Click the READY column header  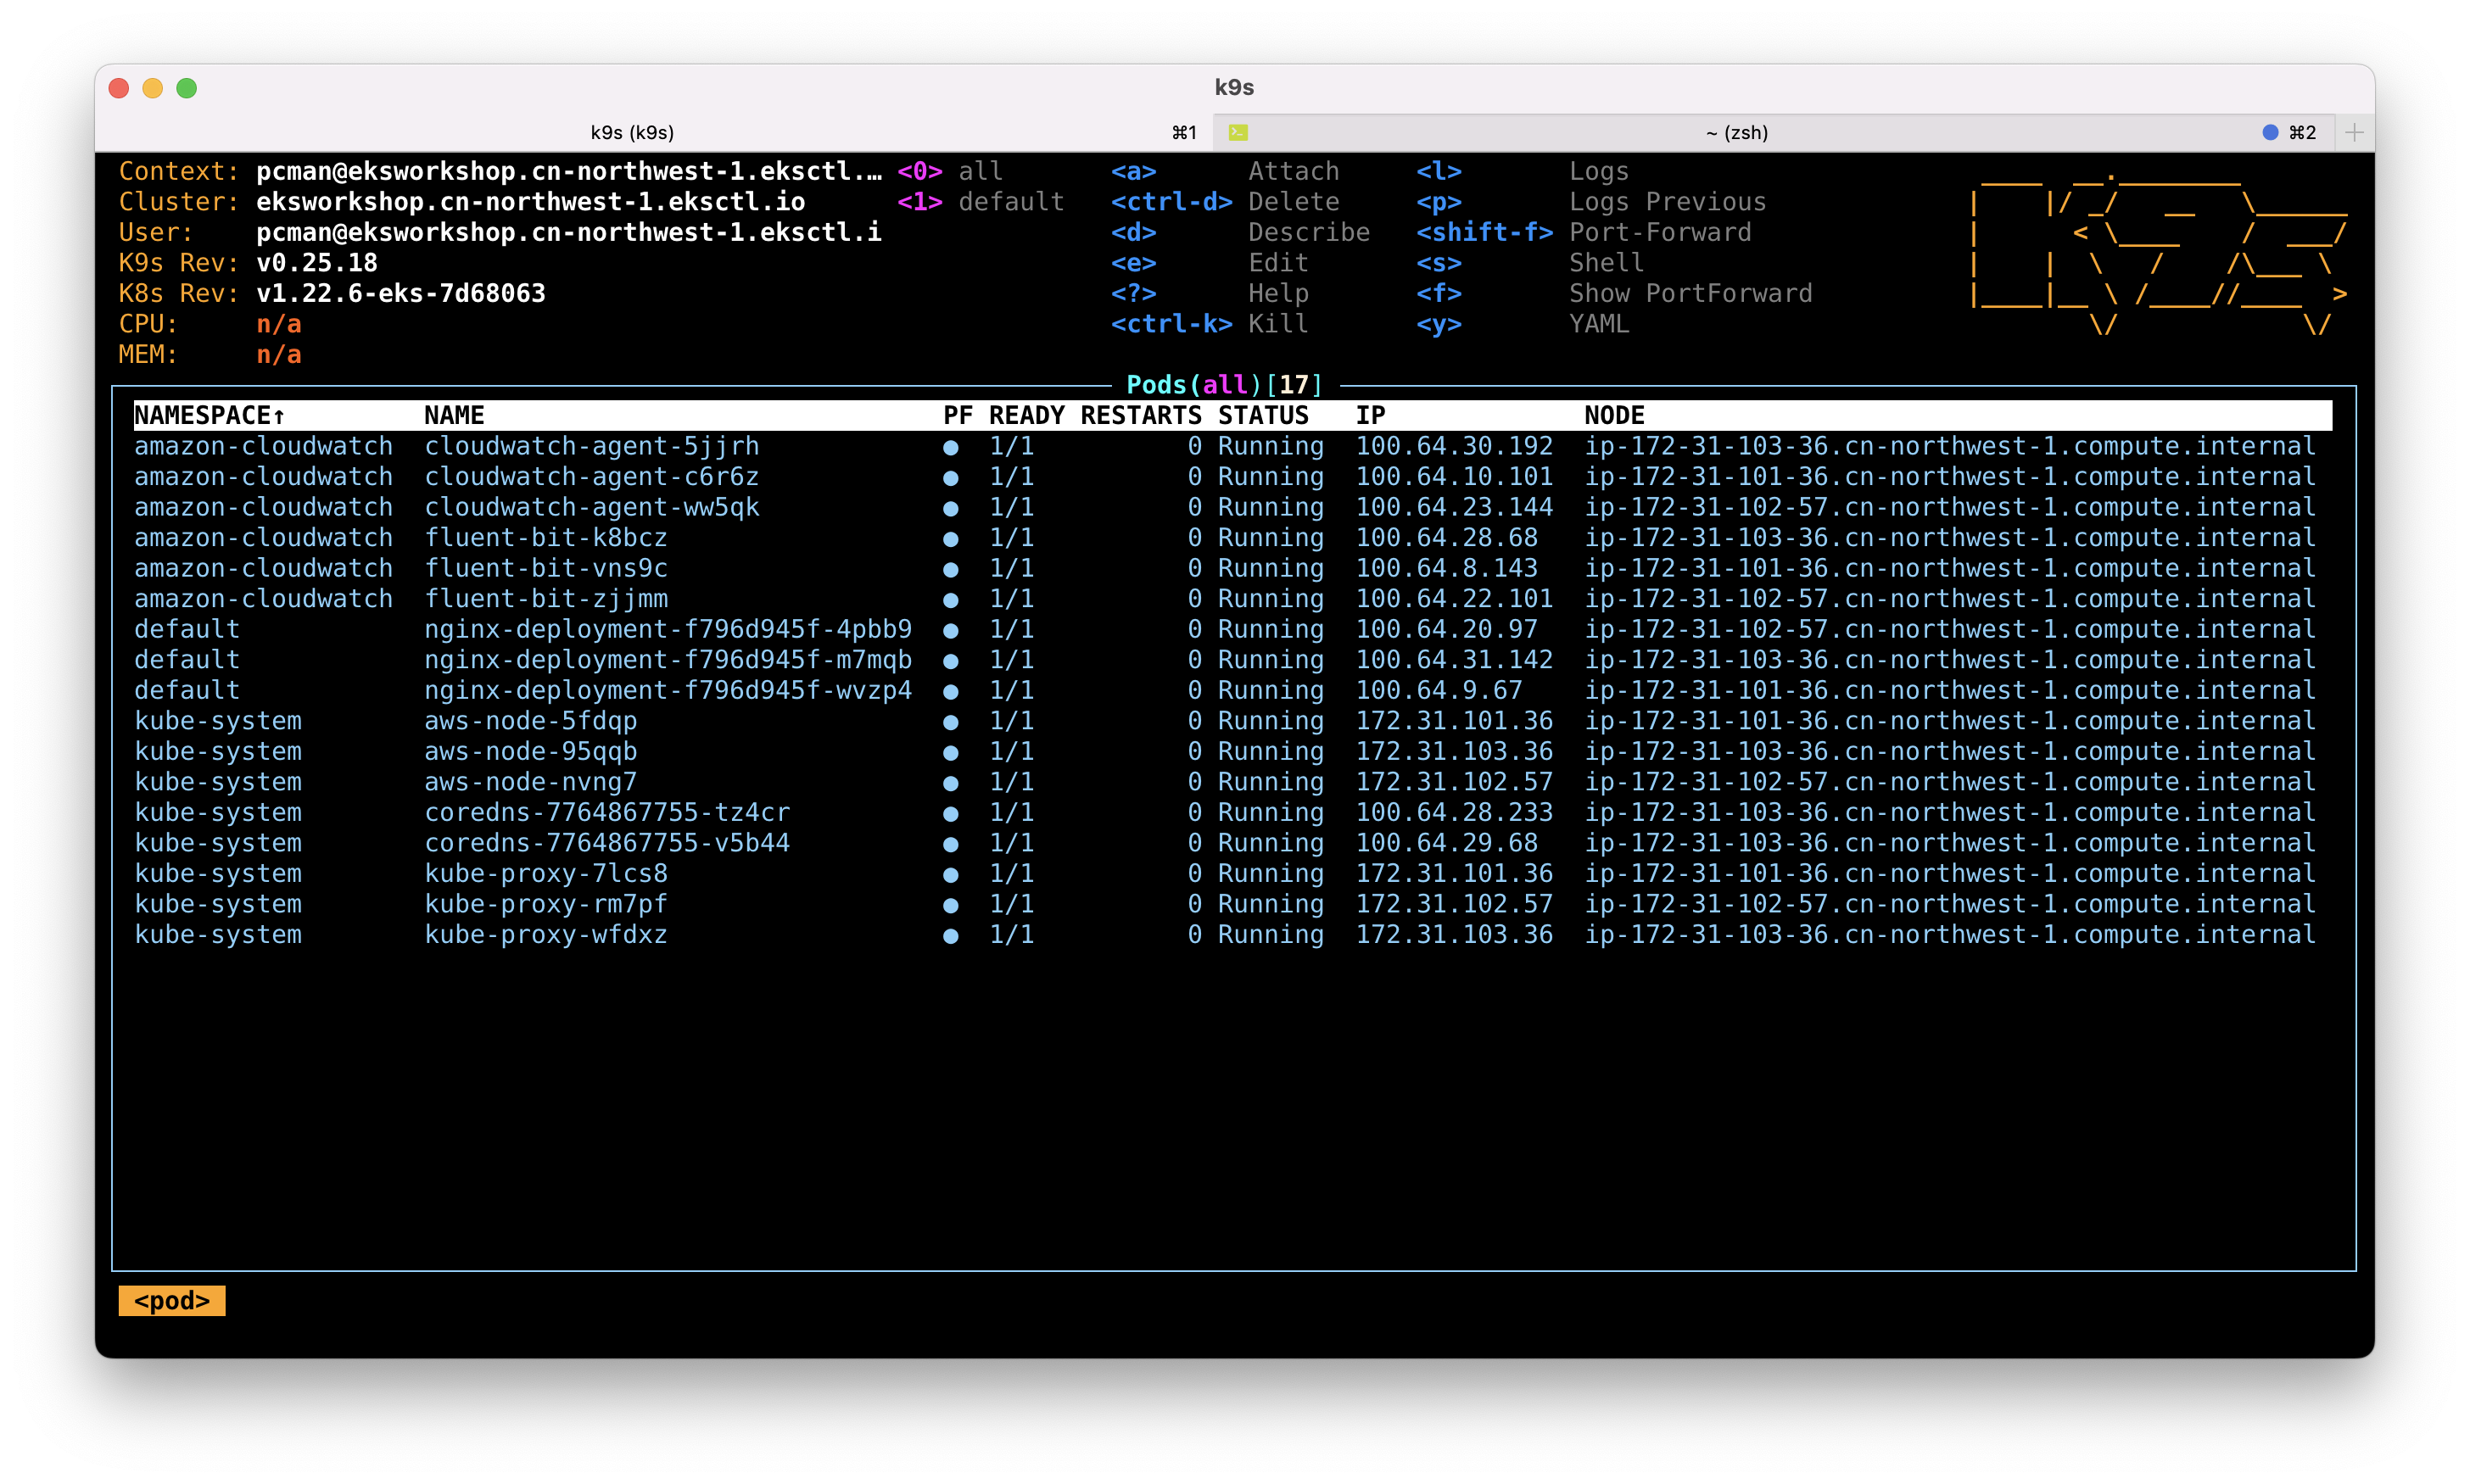click(x=1026, y=415)
